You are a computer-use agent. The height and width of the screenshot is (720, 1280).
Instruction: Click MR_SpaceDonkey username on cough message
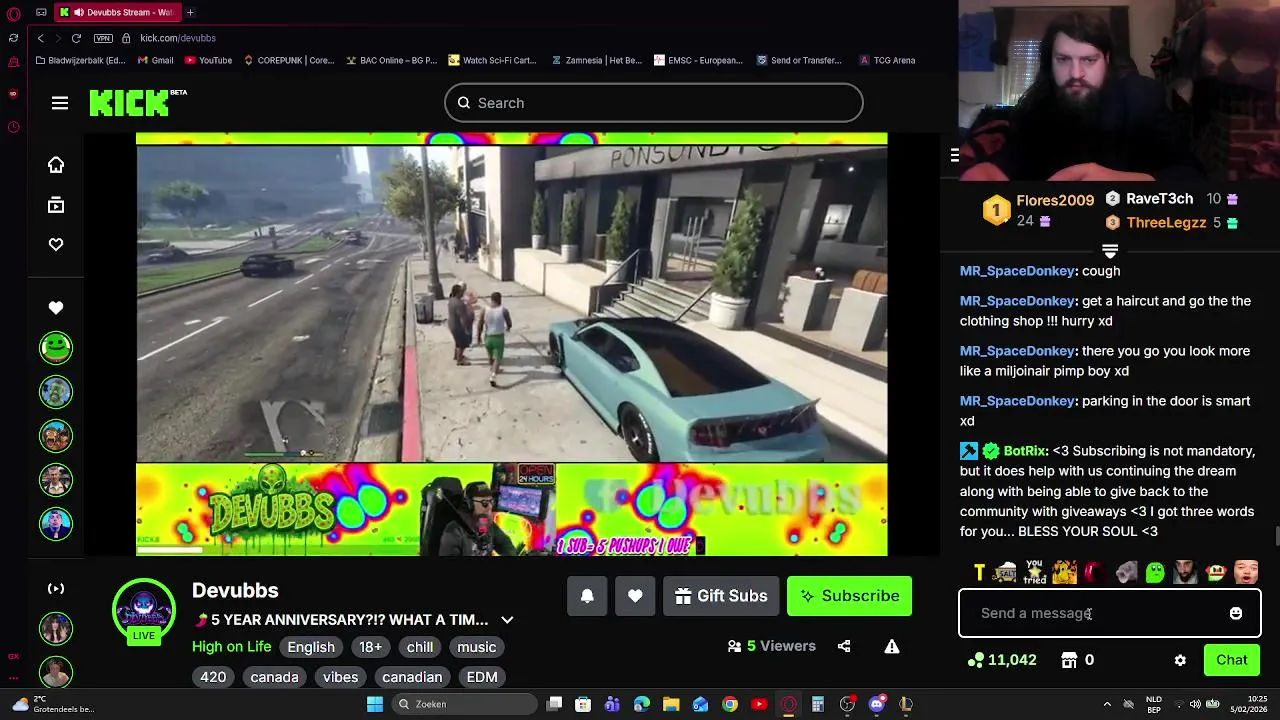click(x=1017, y=271)
